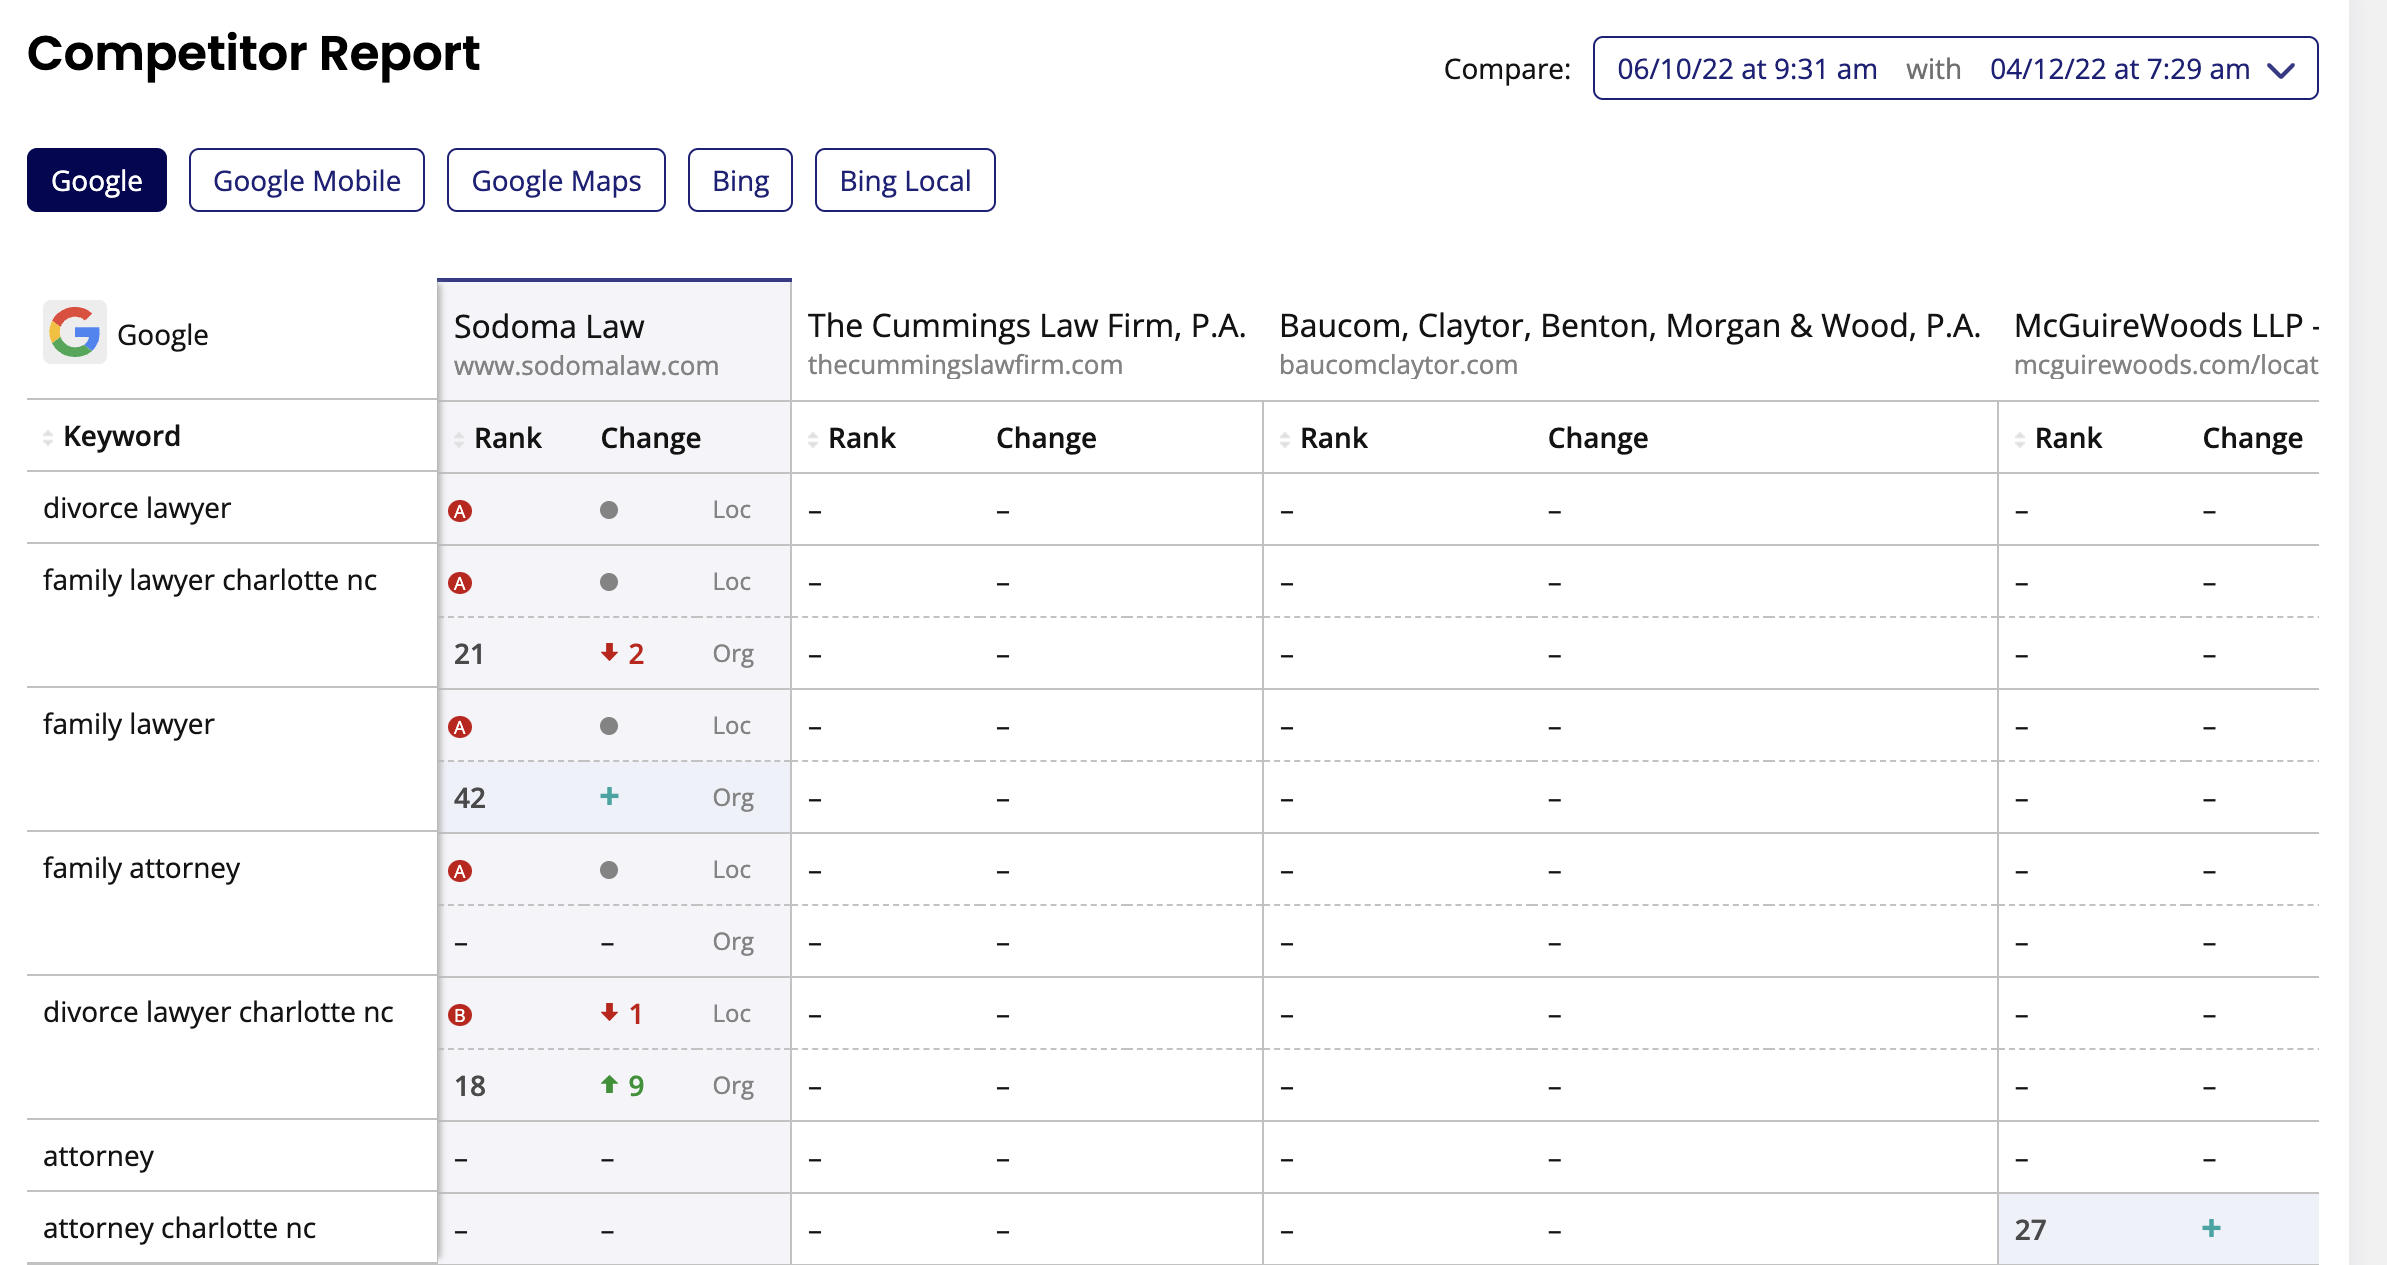The image size is (2387, 1265).
Task: Click the 06/10/22 at 9:31 am date
Action: click(x=1747, y=69)
